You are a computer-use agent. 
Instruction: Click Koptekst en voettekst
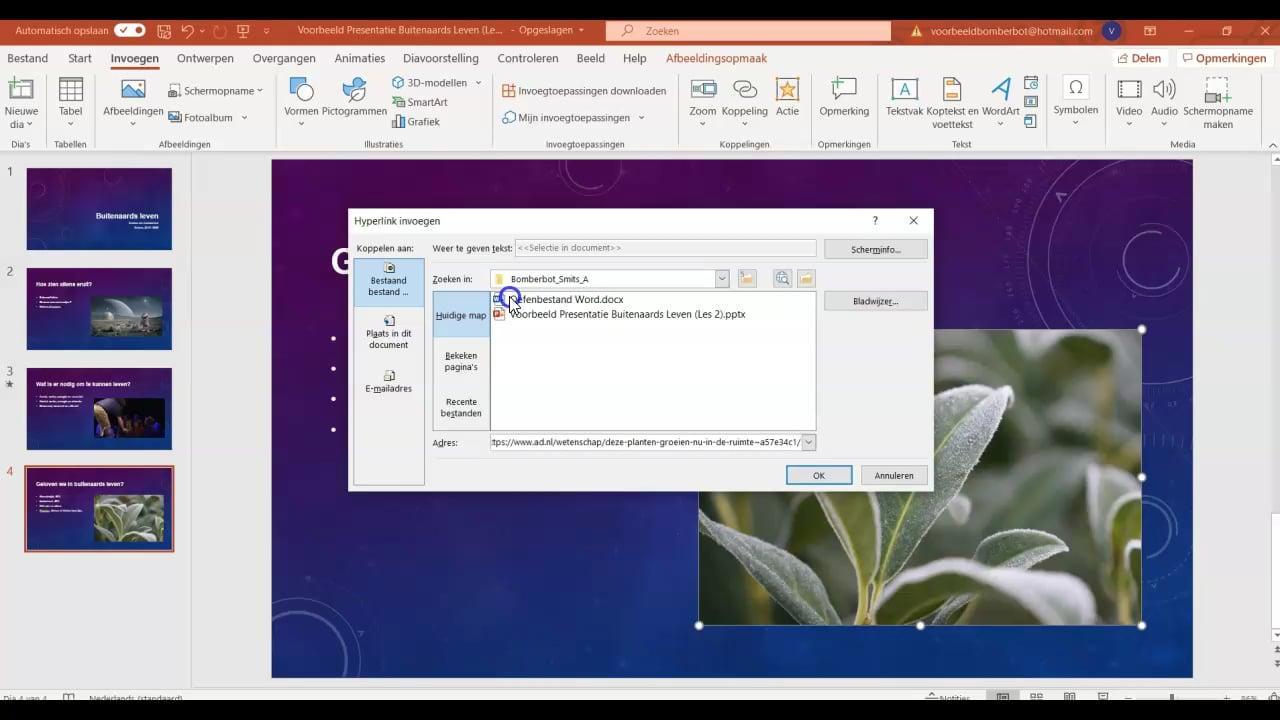[952, 103]
